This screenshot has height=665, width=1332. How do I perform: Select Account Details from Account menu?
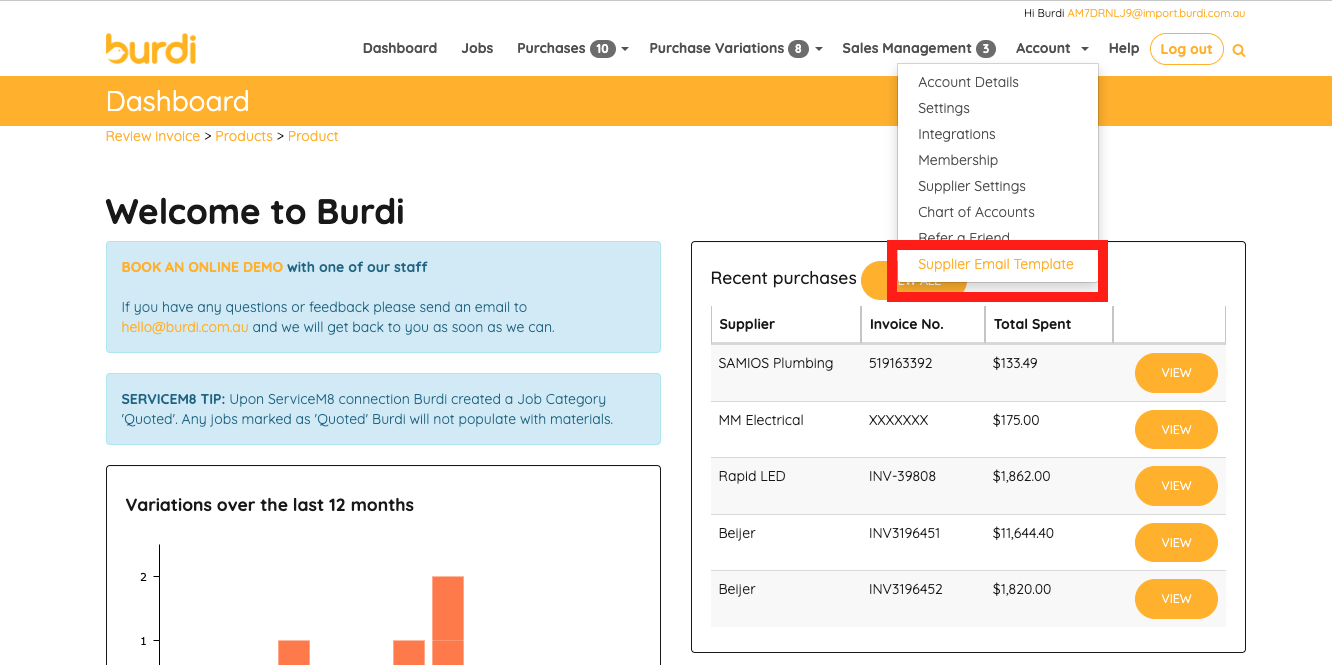[x=968, y=82]
